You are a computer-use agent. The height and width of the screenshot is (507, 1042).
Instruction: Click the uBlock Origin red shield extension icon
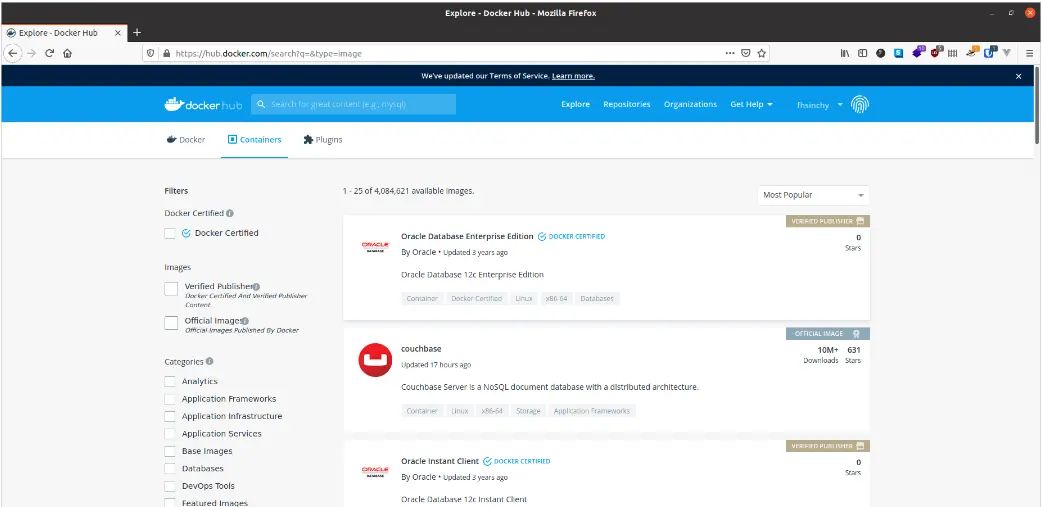pos(936,52)
